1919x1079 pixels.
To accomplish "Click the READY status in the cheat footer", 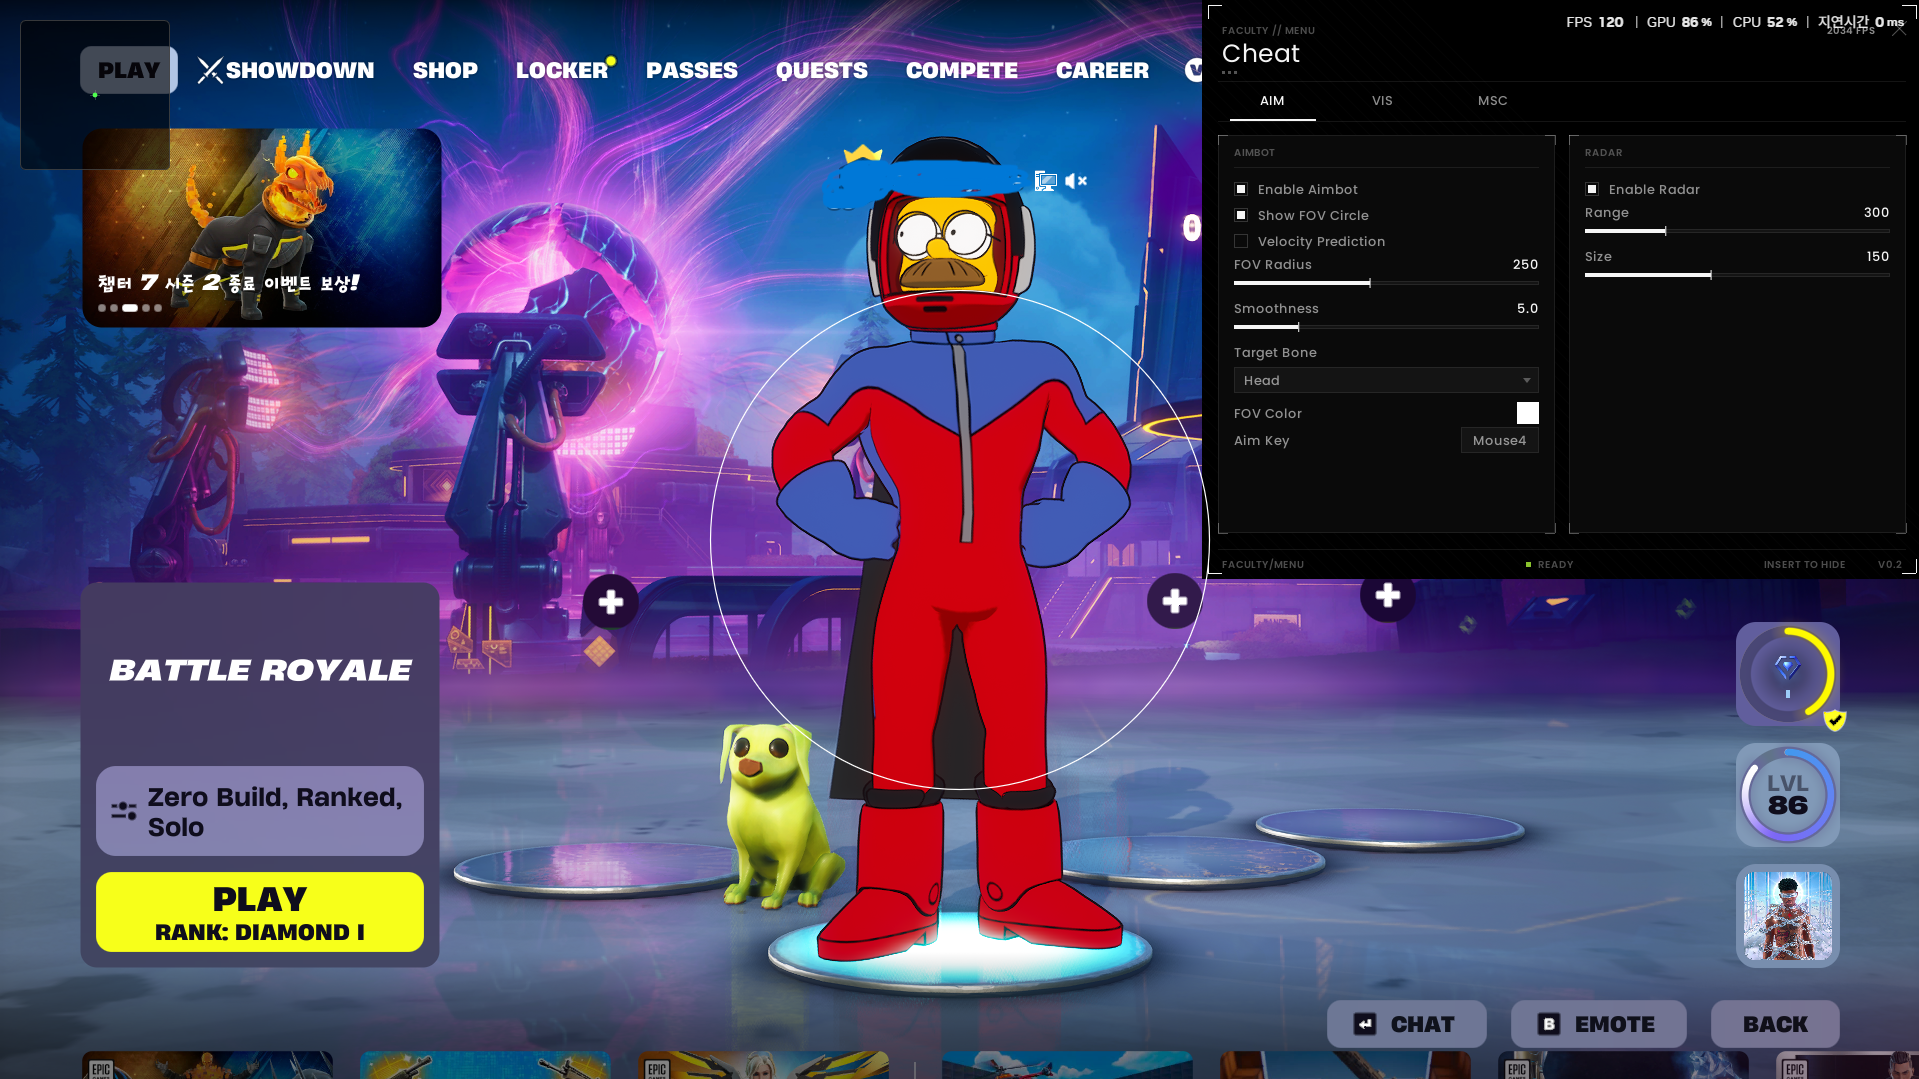I will pyautogui.click(x=1549, y=565).
